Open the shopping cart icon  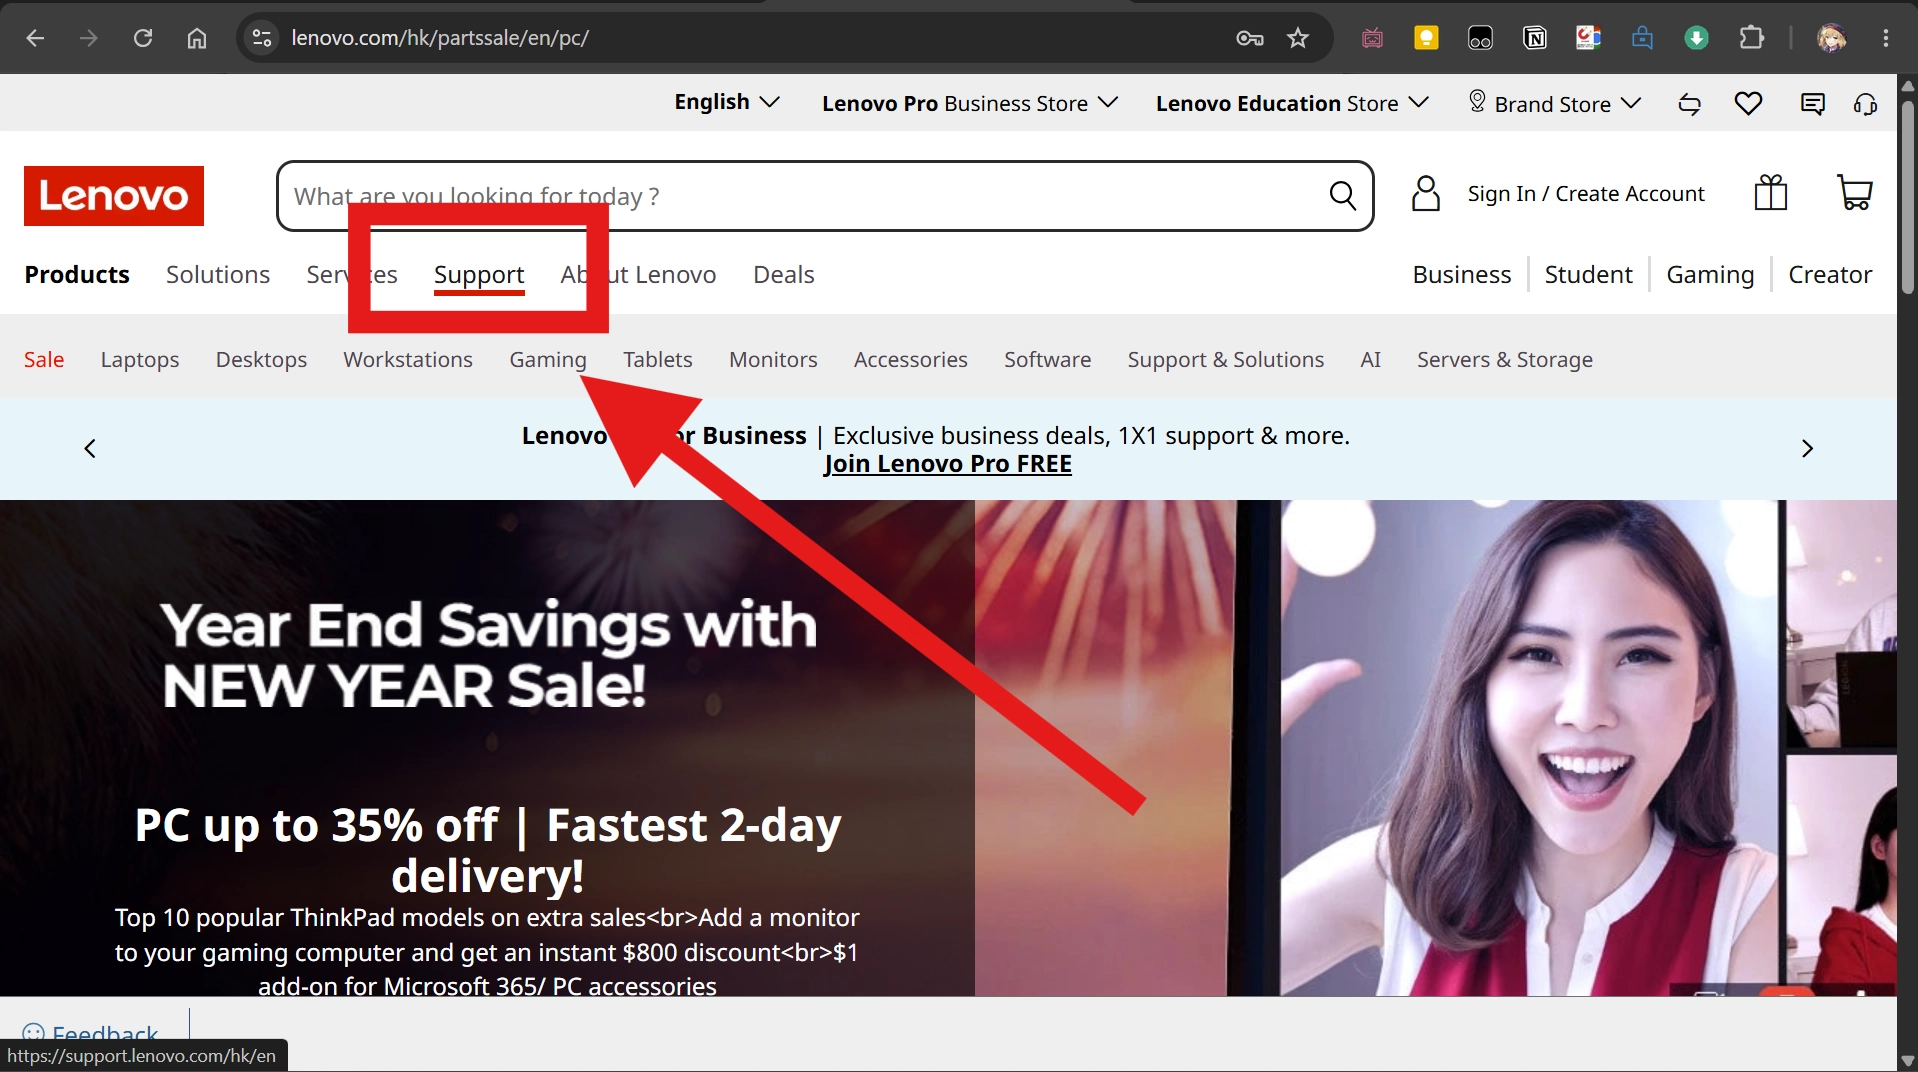1855,193
